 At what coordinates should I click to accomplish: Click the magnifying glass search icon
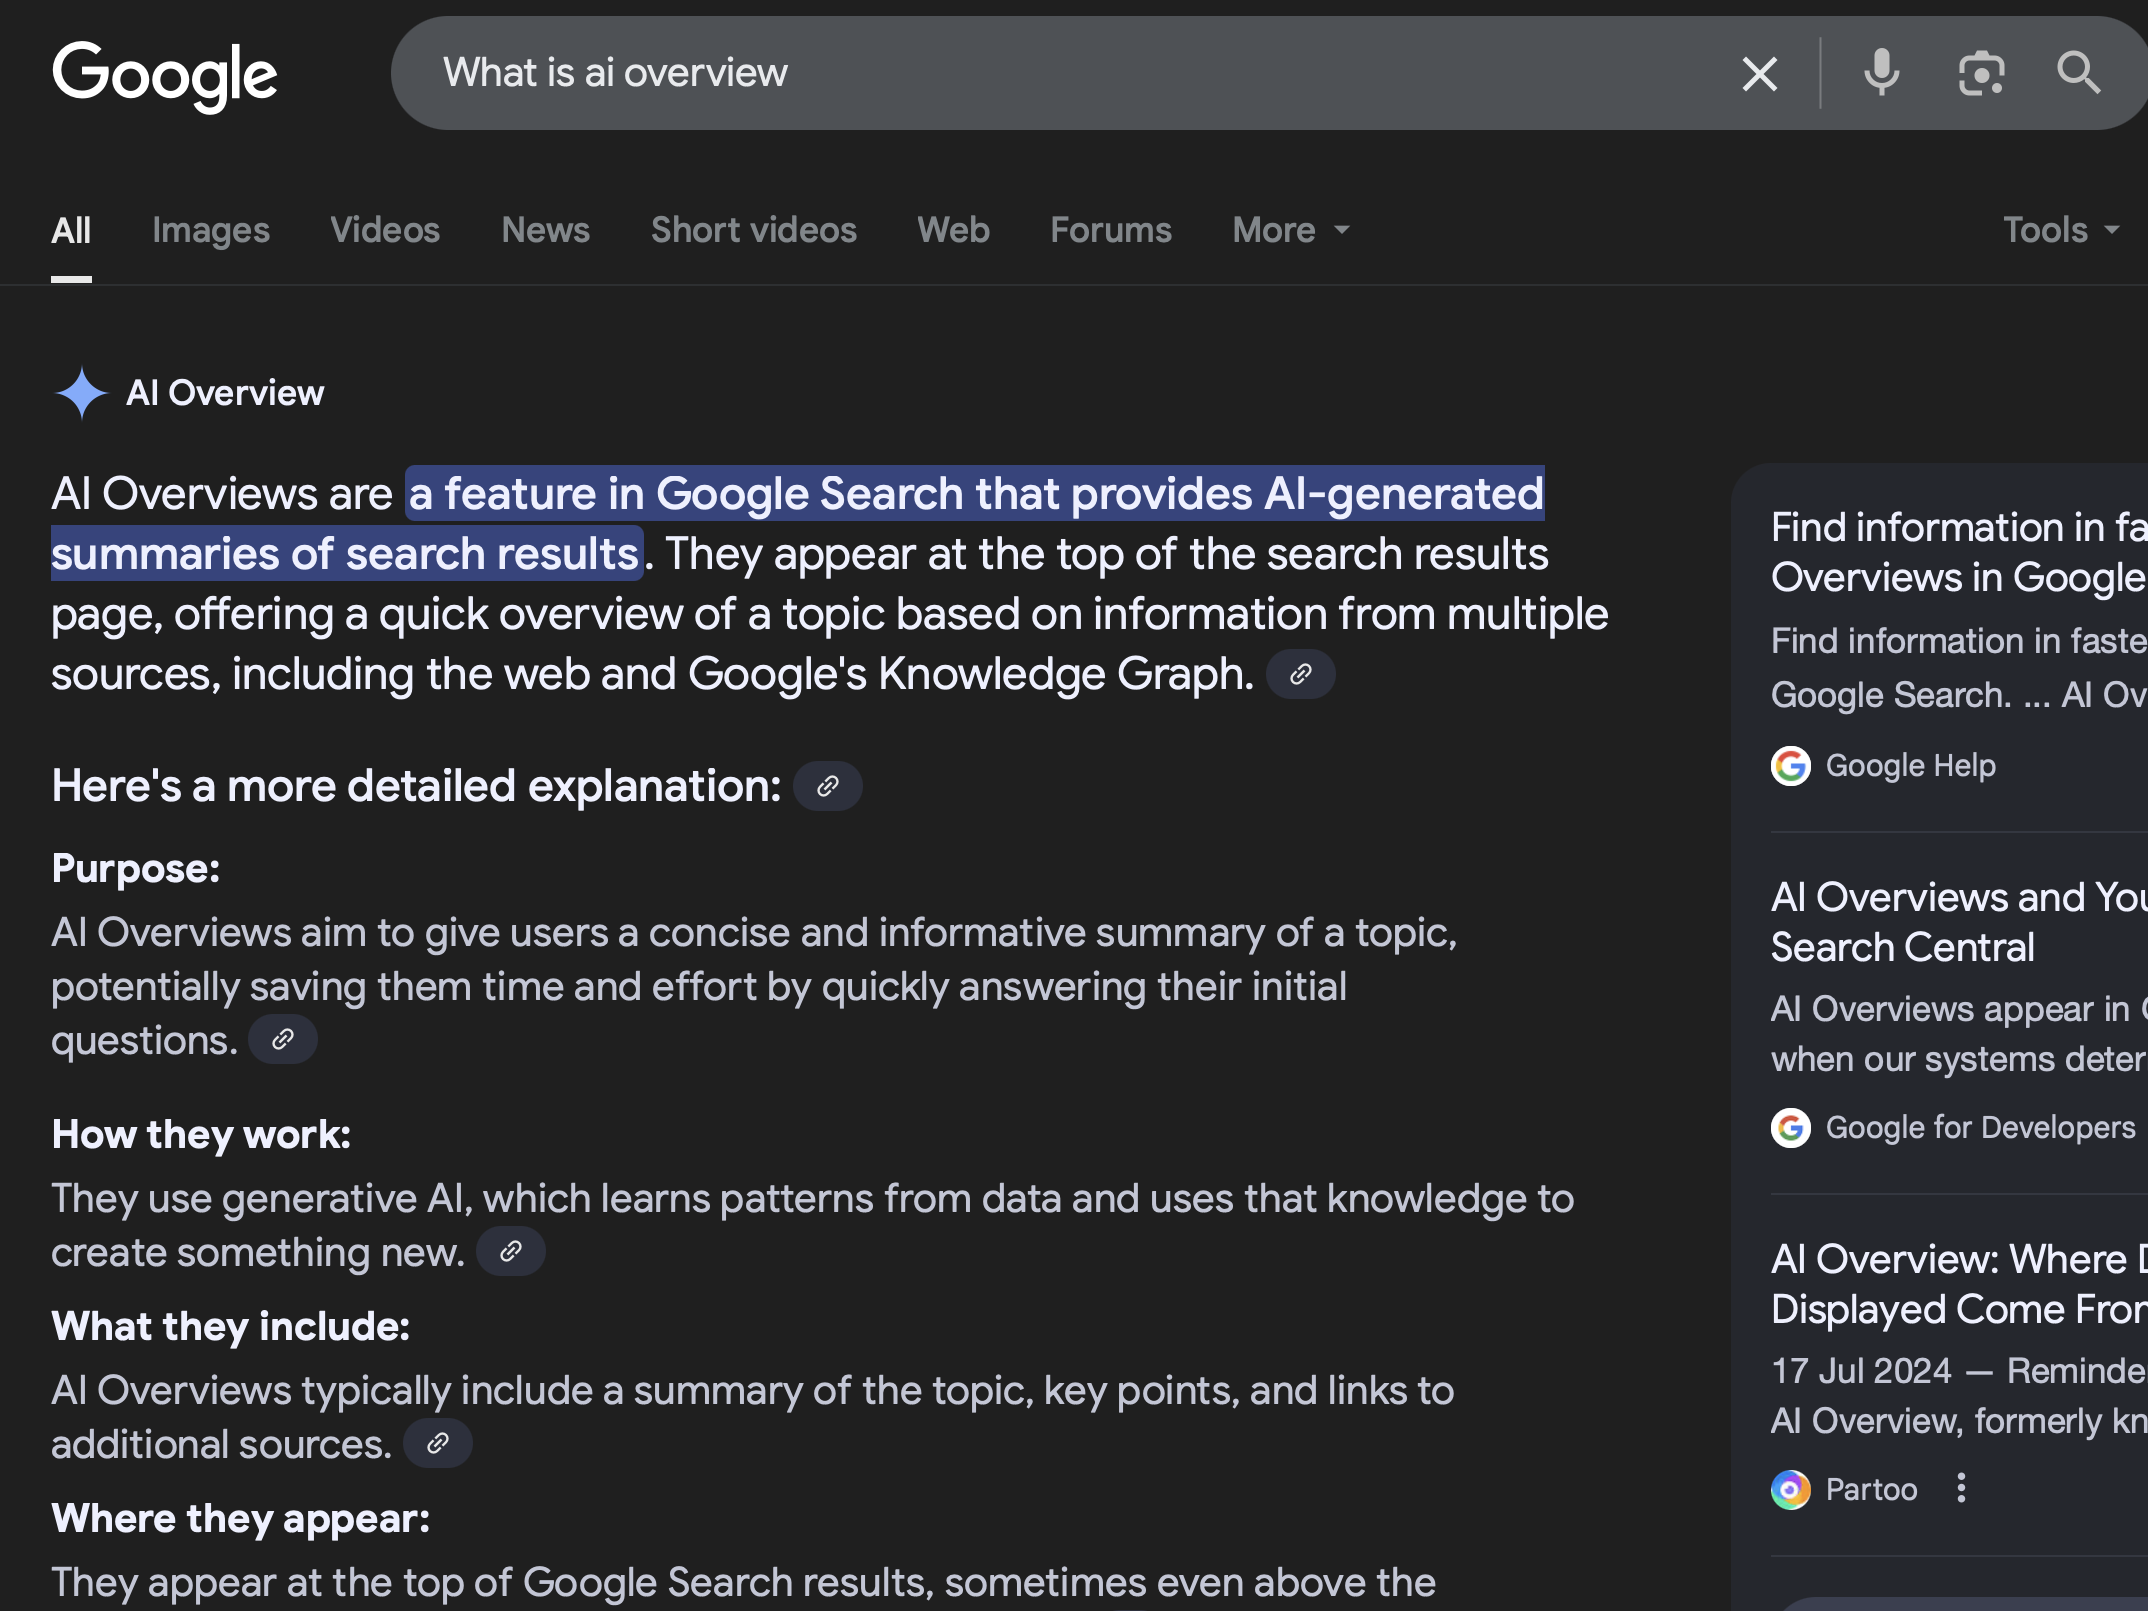[x=2078, y=73]
